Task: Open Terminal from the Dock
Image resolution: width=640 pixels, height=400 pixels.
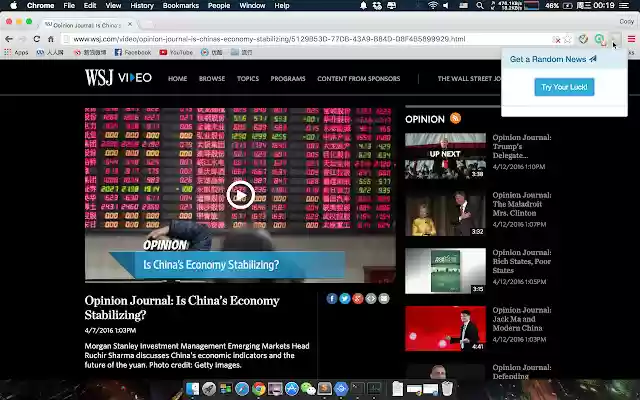Action: click(358, 389)
